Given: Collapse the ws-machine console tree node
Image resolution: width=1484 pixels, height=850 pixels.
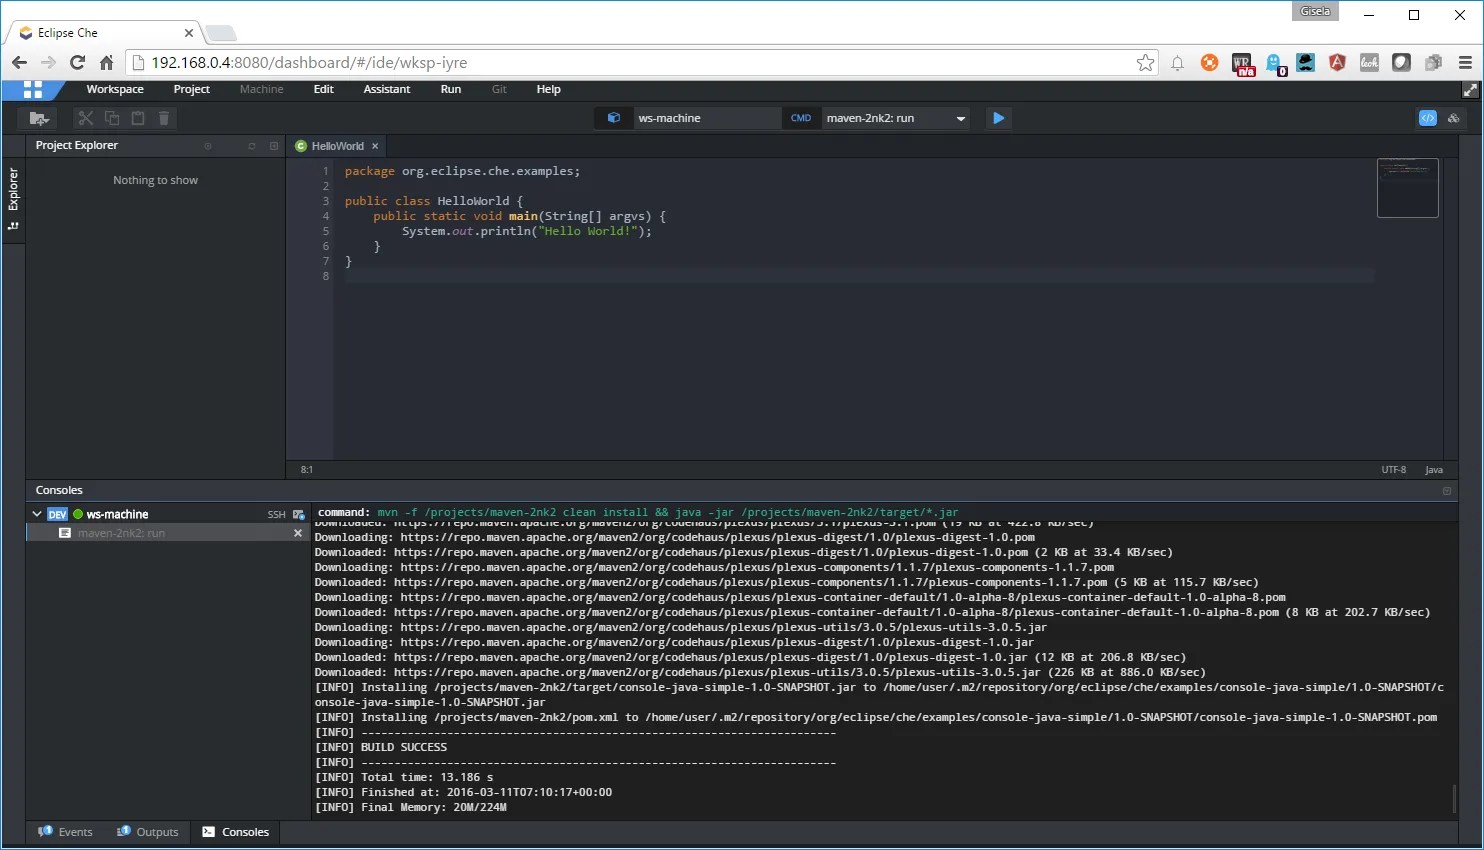Looking at the screenshot, I should click(x=37, y=514).
